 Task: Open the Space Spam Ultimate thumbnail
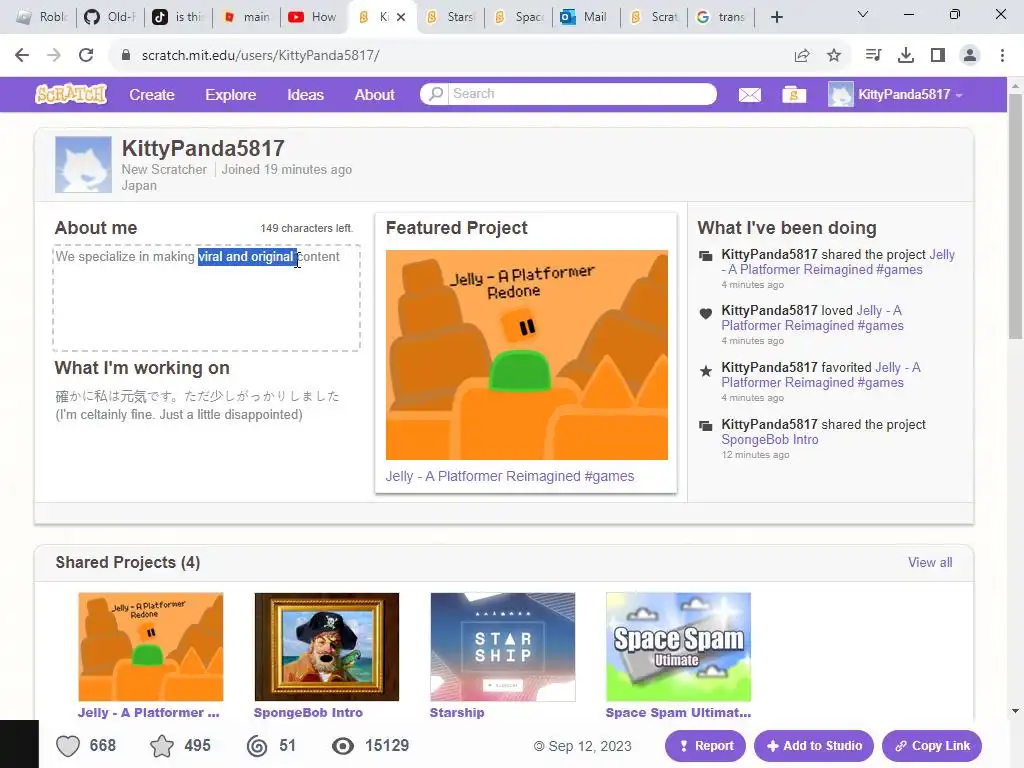pyautogui.click(x=679, y=647)
